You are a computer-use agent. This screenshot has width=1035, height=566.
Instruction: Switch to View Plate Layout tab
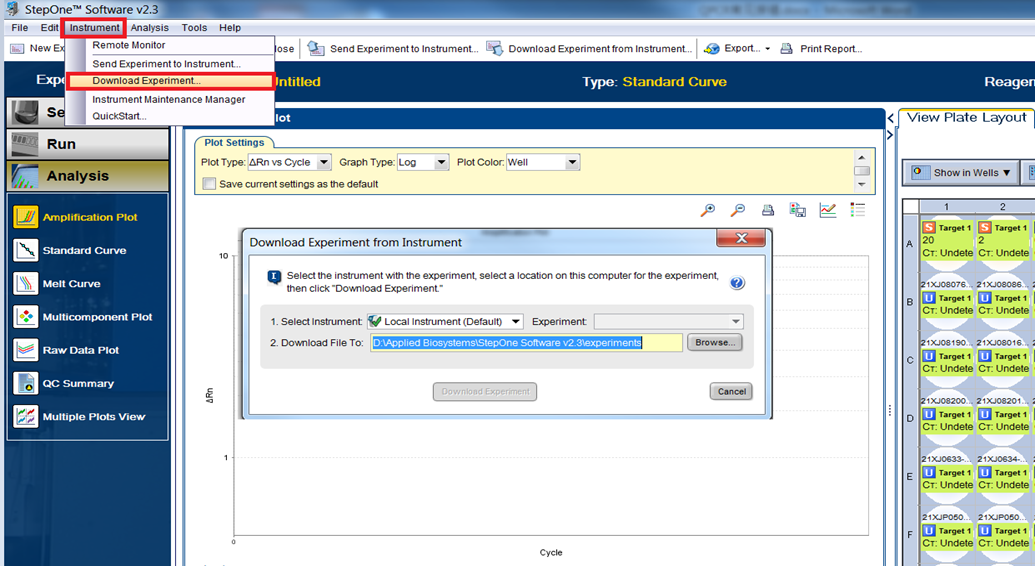[966, 118]
